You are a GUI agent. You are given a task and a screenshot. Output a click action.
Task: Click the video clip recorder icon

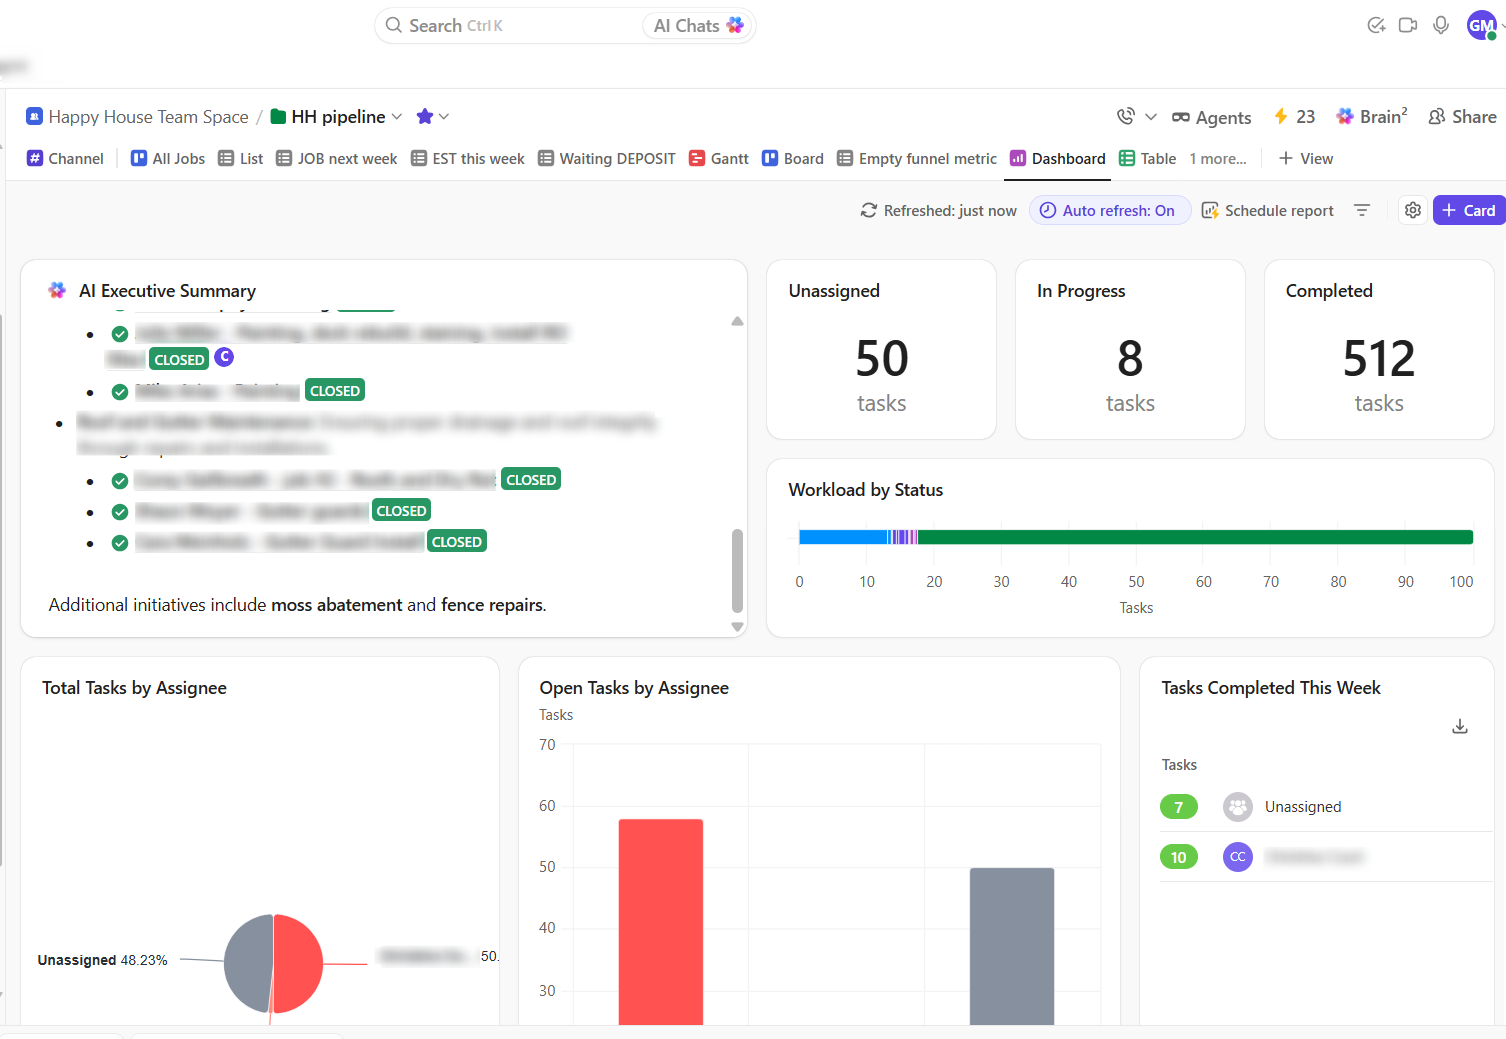click(x=1408, y=26)
